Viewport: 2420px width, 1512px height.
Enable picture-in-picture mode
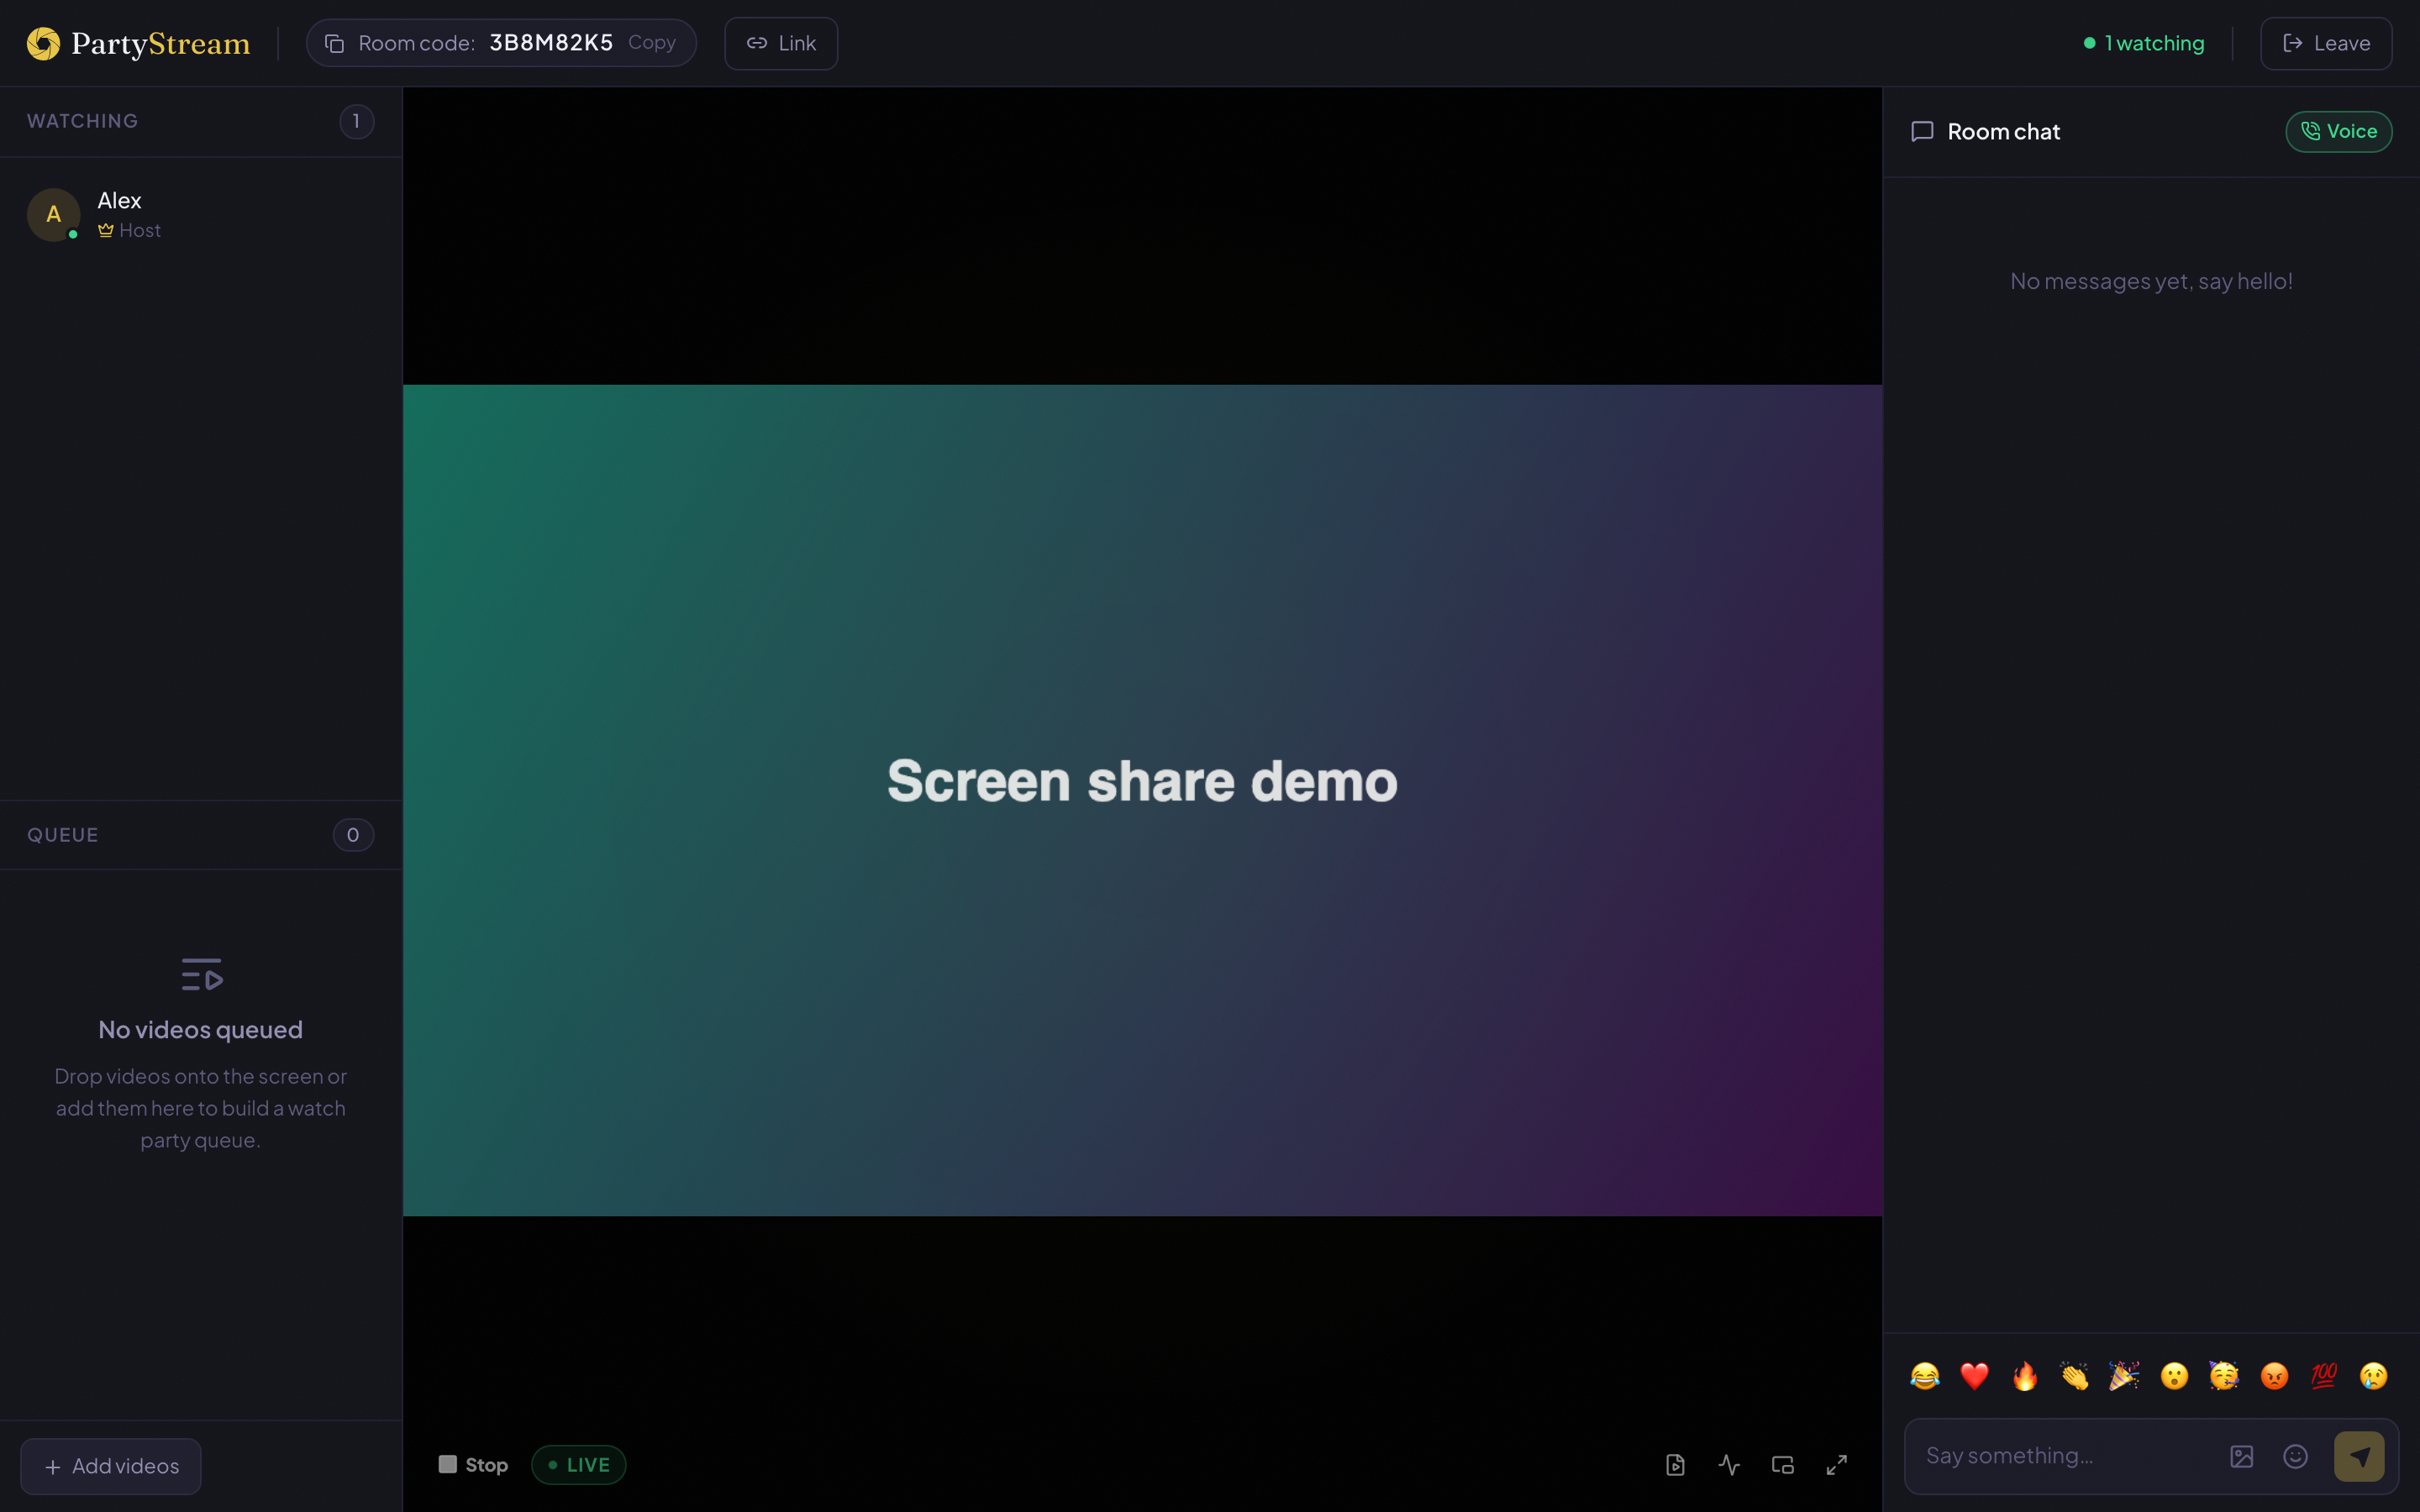[x=1783, y=1465]
